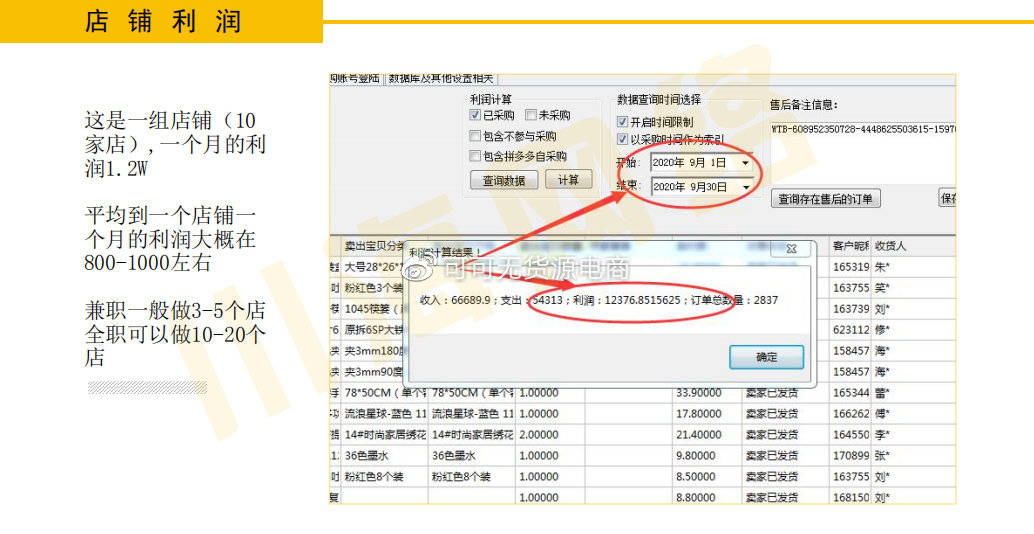Toggle the 以采购时间作为索引 checkbox
The width and height of the screenshot is (1034, 534).
pyautogui.click(x=622, y=139)
